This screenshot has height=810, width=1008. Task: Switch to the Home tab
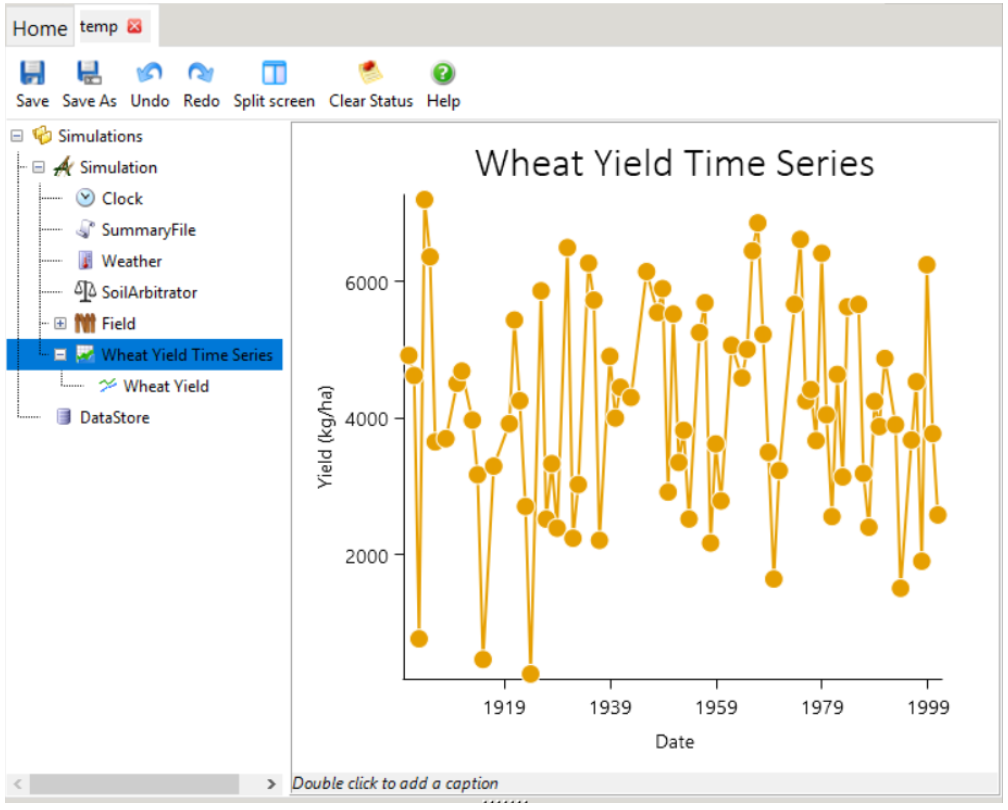click(x=40, y=28)
